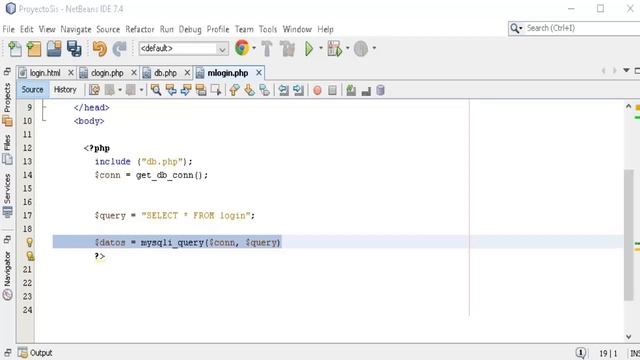Click the red Start Macro Recording icon
Screen dimensions: 640x360
[317, 90]
